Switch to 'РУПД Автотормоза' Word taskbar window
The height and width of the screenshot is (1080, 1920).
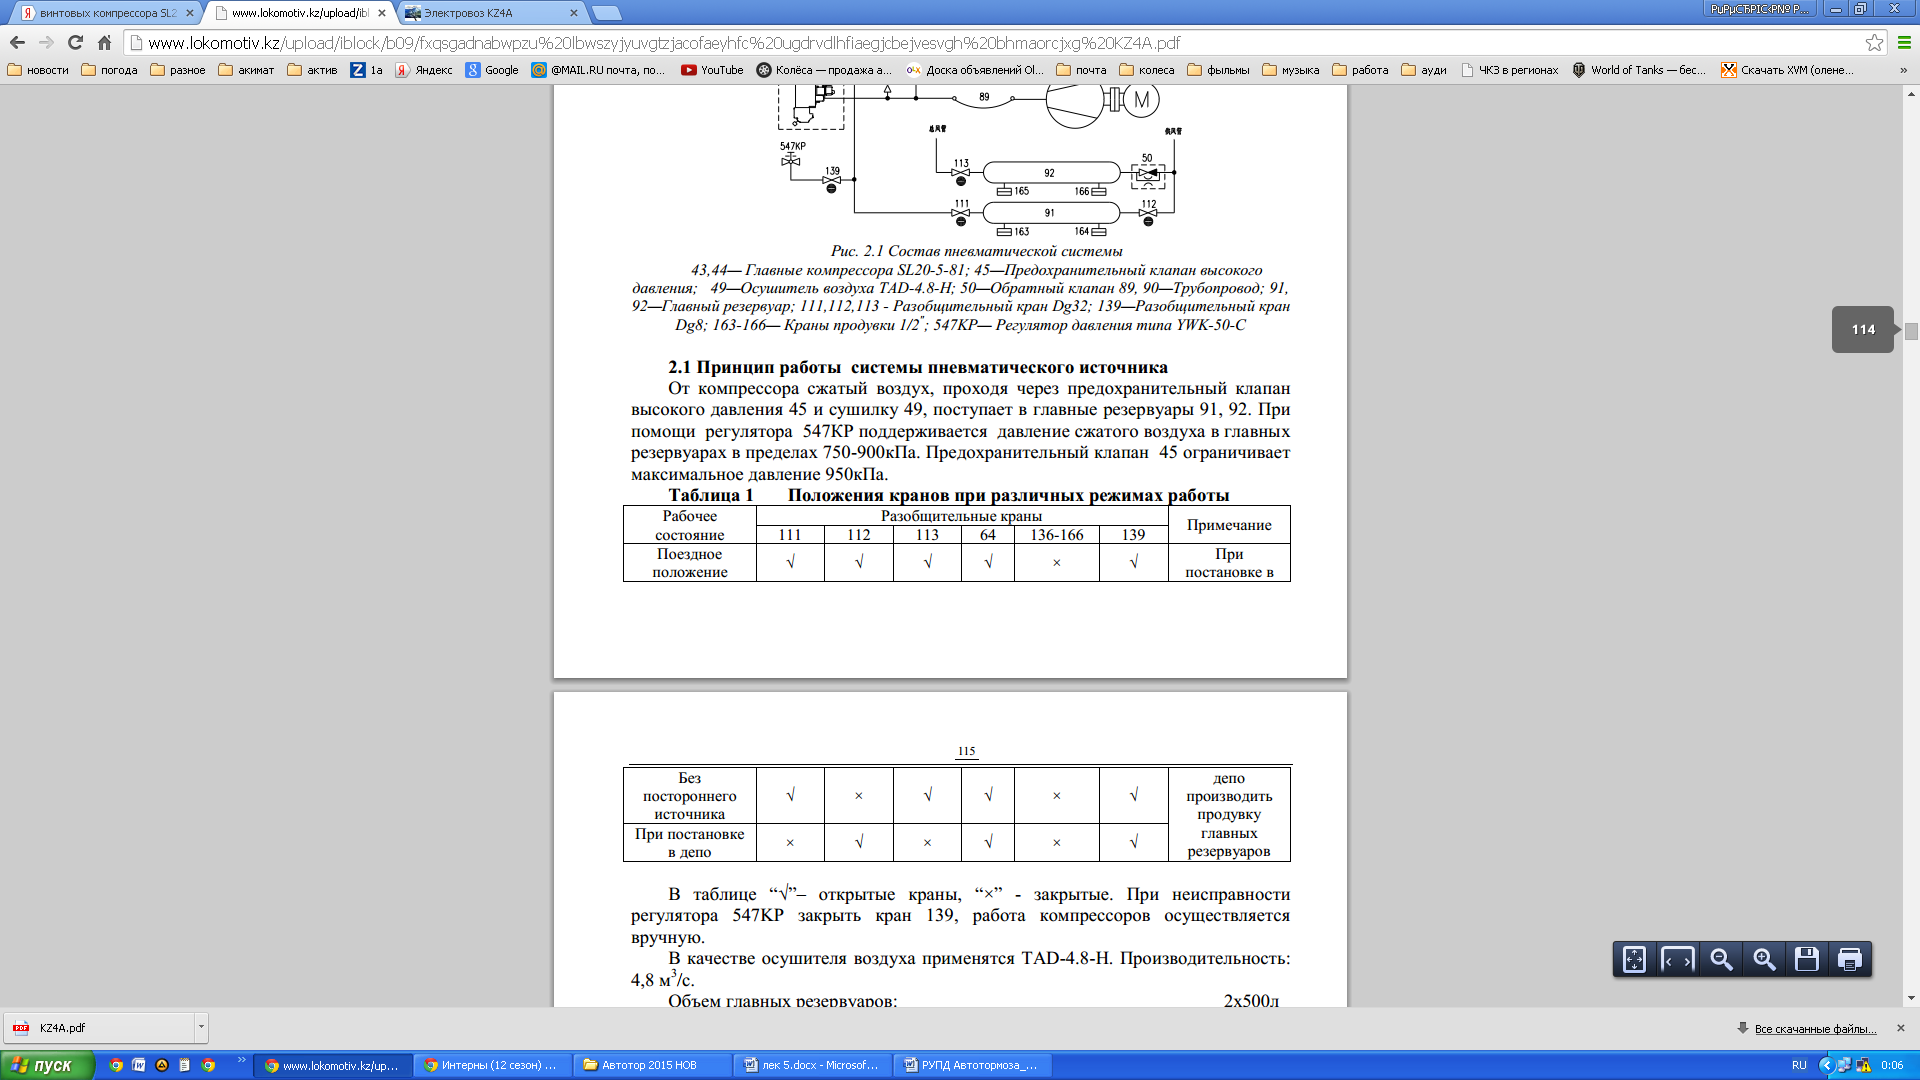972,1065
